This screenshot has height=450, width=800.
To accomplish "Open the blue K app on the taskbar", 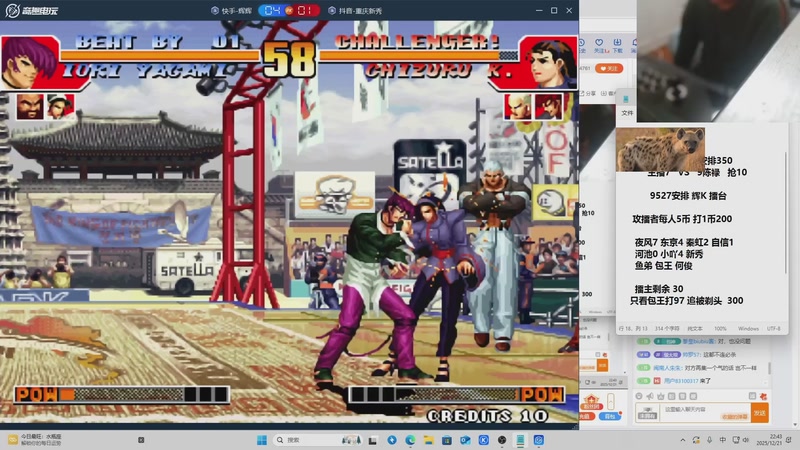I will [484, 440].
